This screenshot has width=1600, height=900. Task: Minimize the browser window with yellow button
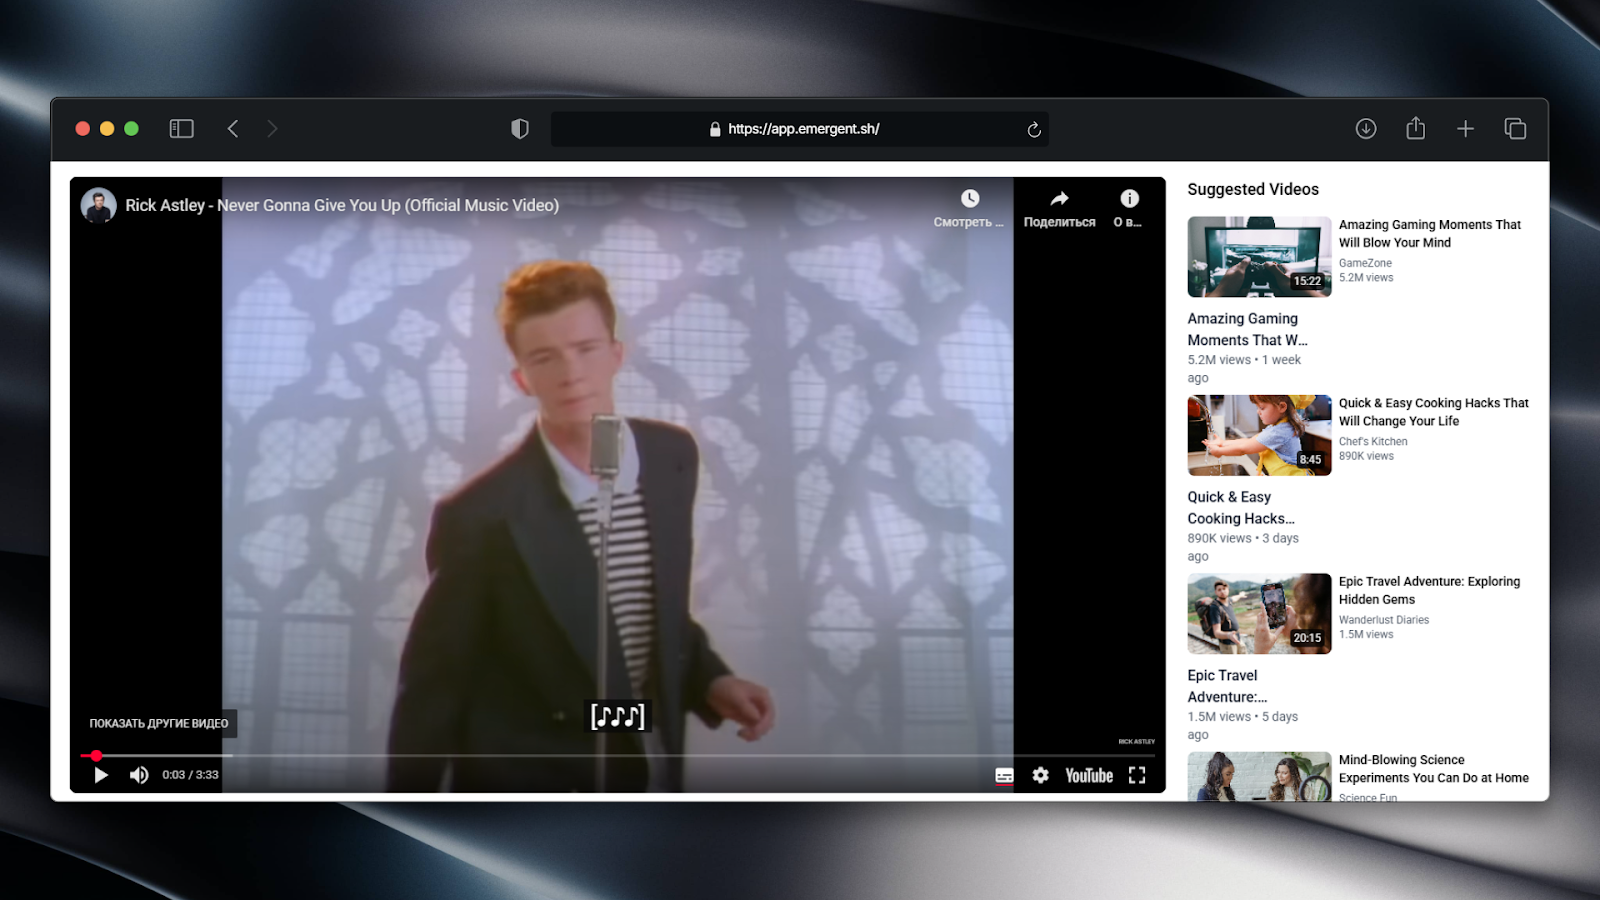[x=107, y=129]
